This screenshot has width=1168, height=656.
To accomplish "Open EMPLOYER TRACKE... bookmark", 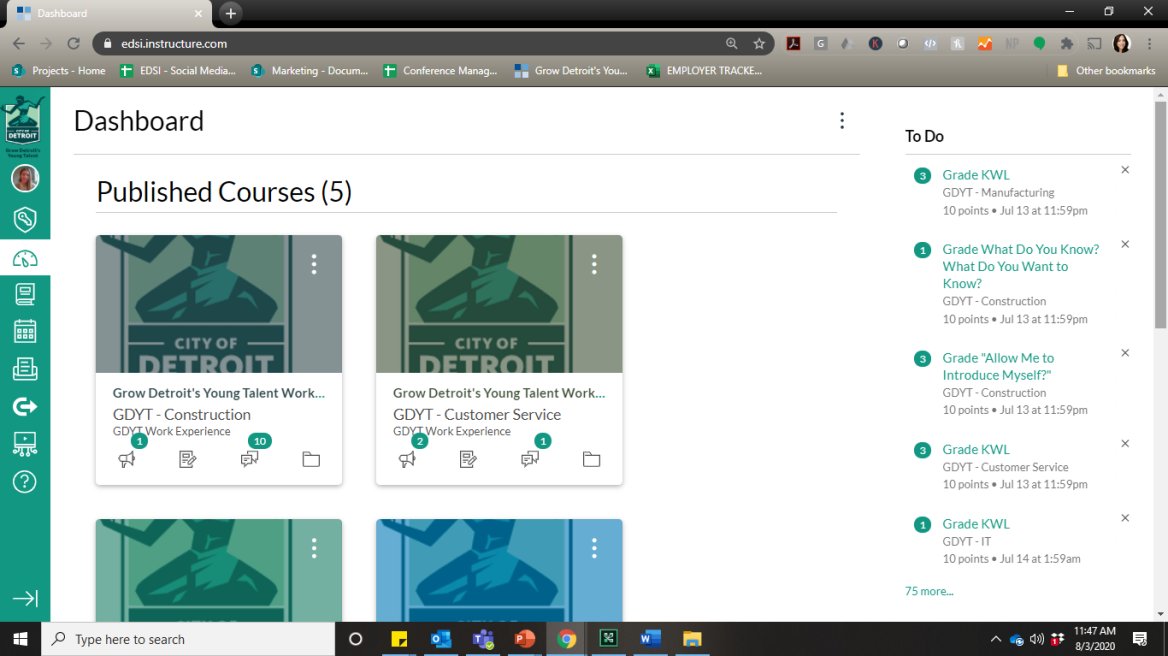I will tap(704, 71).
